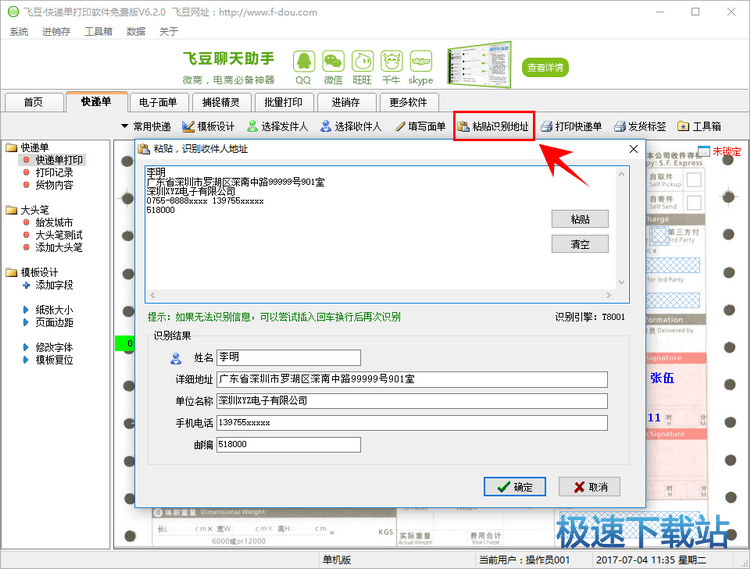Open 模板设计 toolbar item

[x=209, y=127]
